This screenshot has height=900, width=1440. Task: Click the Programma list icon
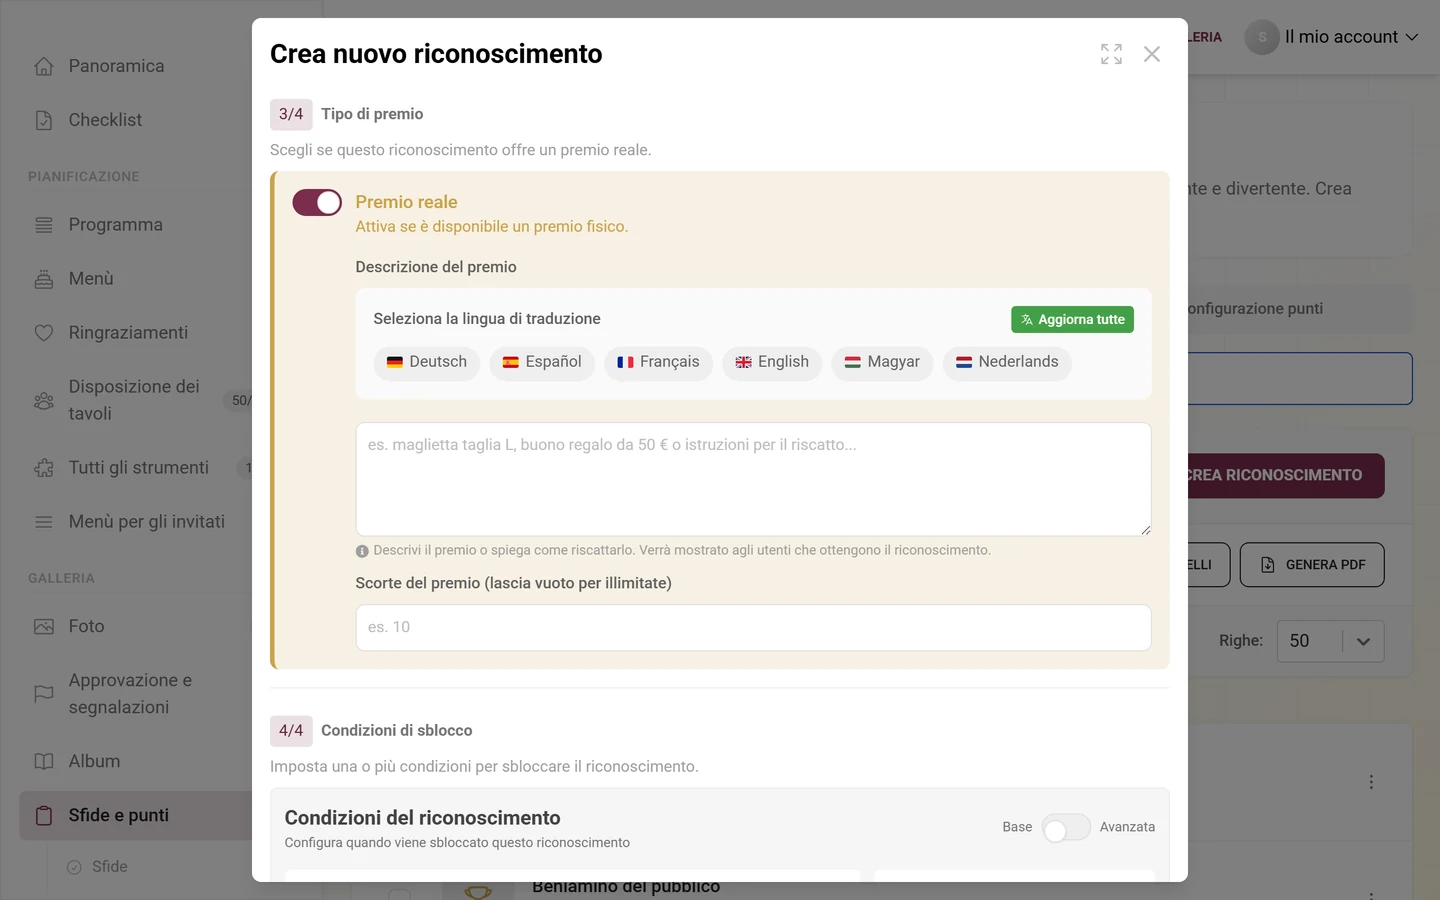pyautogui.click(x=44, y=225)
